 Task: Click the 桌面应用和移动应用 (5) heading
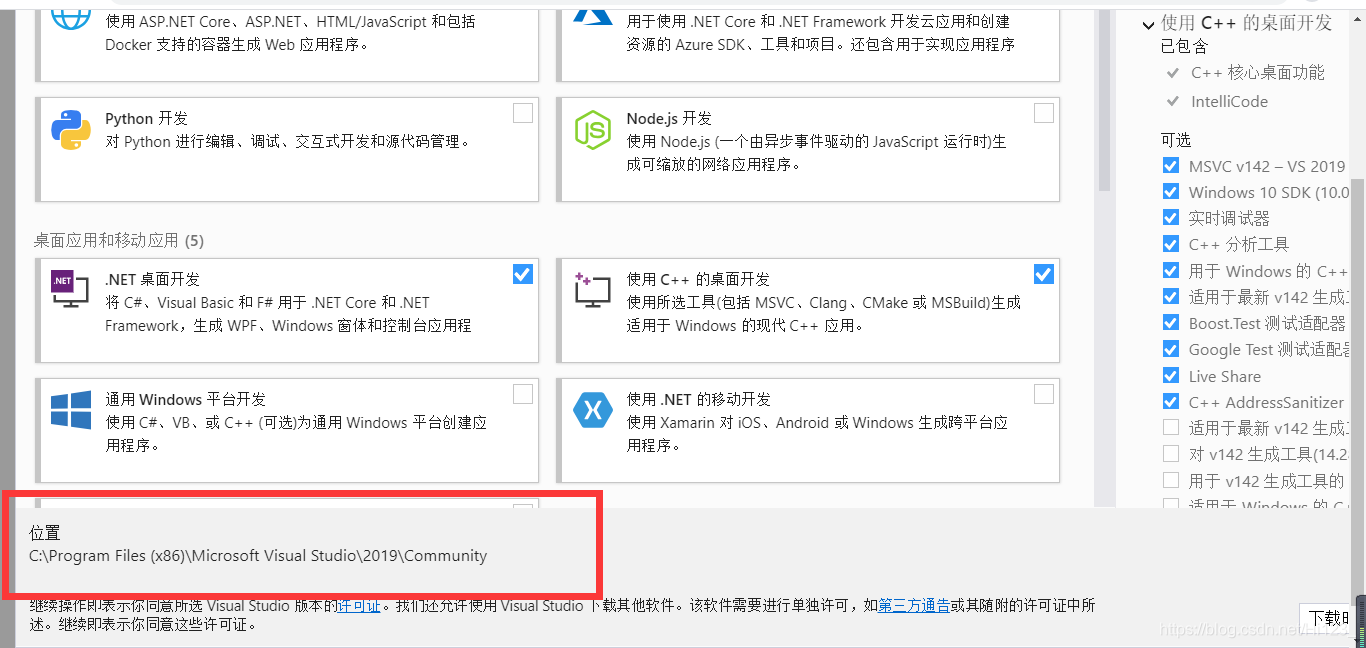(x=119, y=241)
